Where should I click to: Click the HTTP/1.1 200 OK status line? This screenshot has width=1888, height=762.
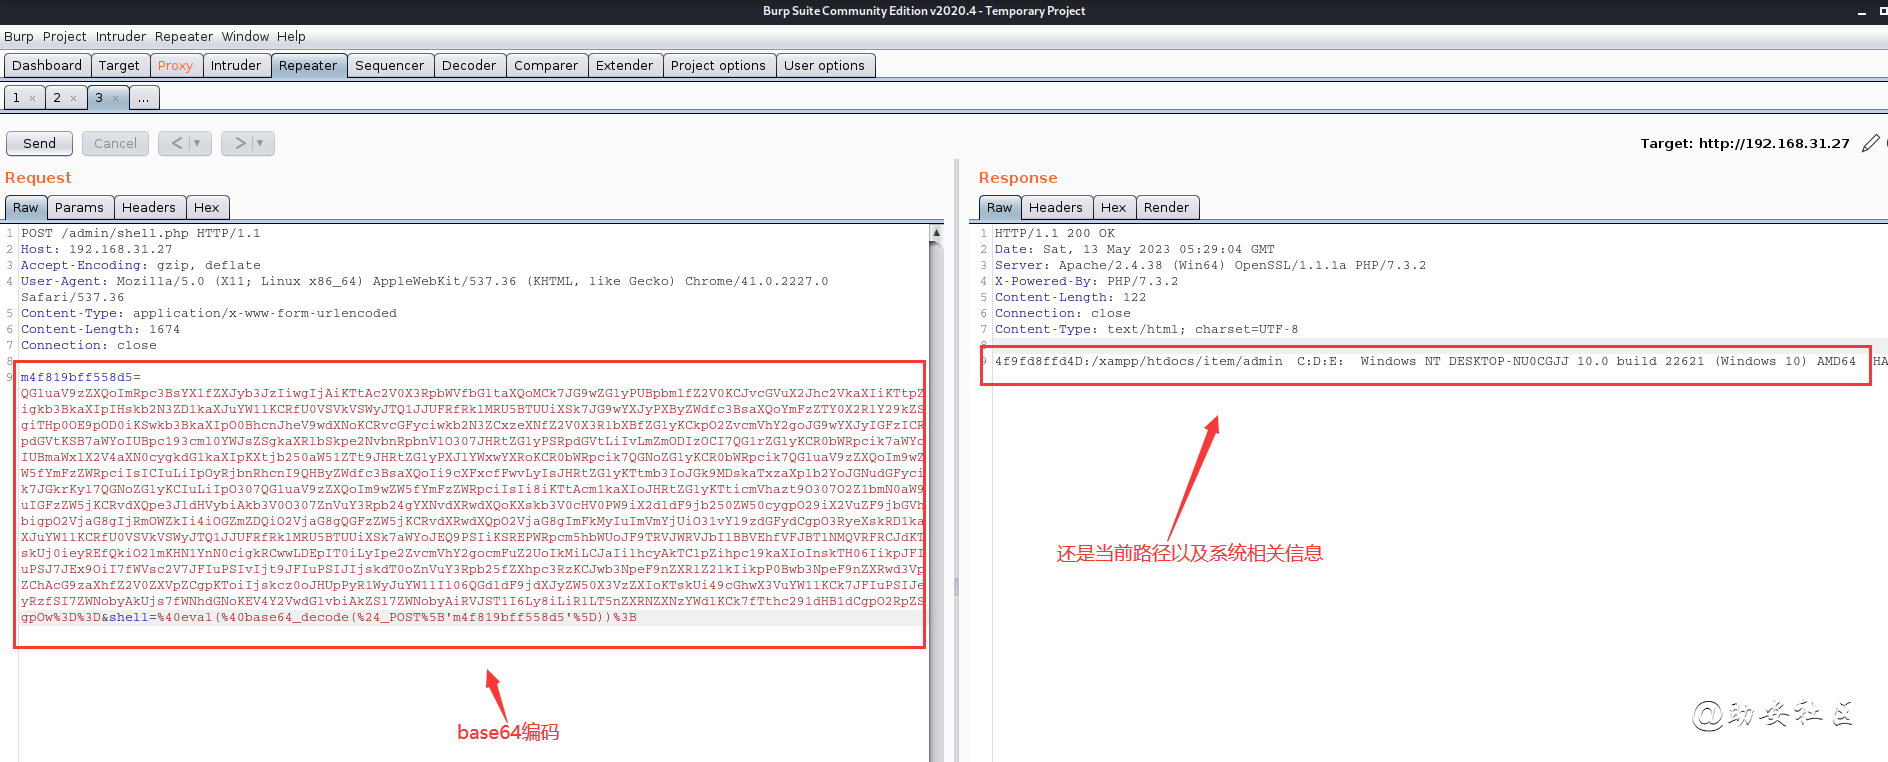[x=1055, y=233]
